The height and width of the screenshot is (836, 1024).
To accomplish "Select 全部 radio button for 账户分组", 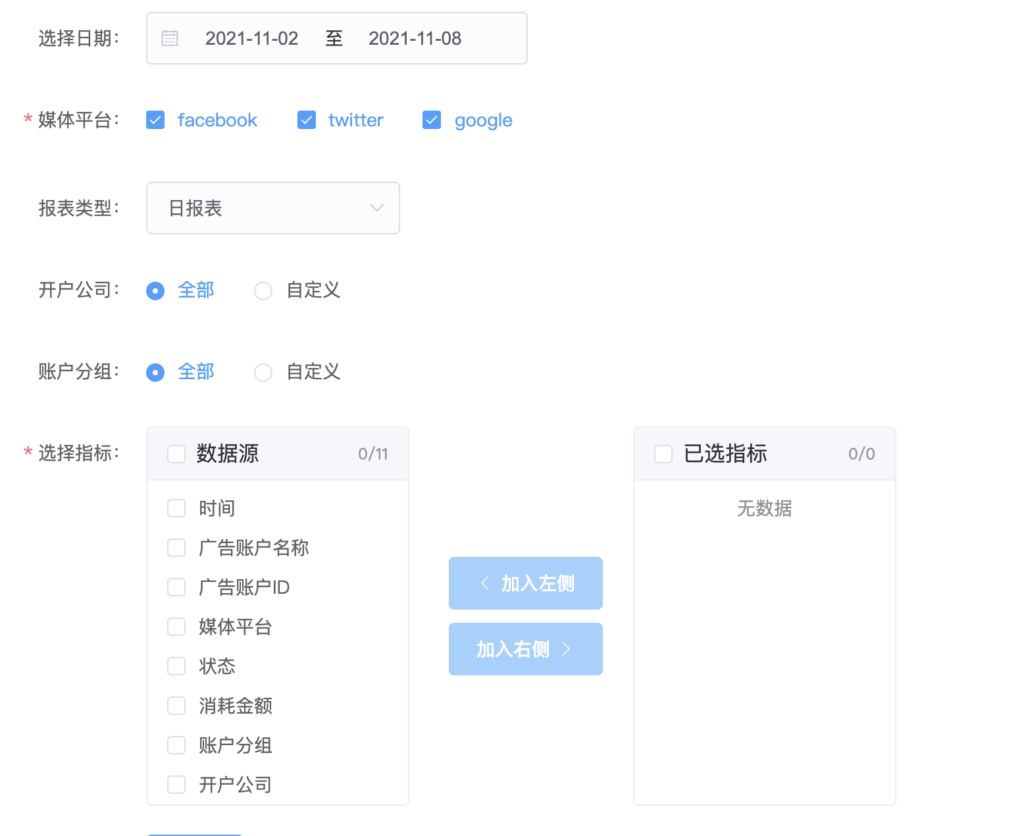I will [x=156, y=371].
